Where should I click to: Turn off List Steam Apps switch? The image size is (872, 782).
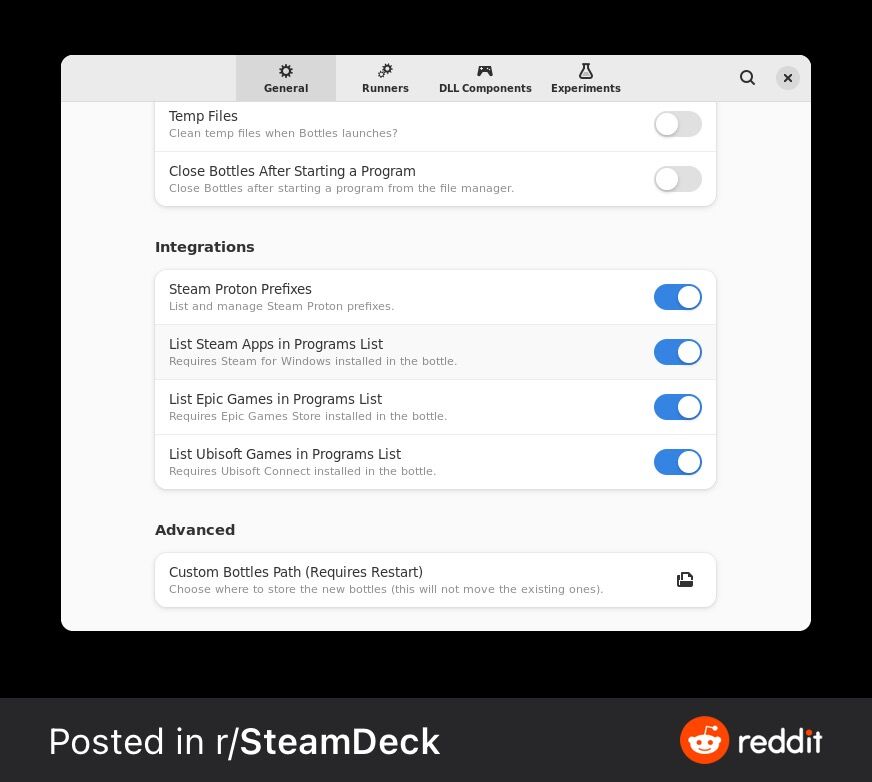[677, 352]
